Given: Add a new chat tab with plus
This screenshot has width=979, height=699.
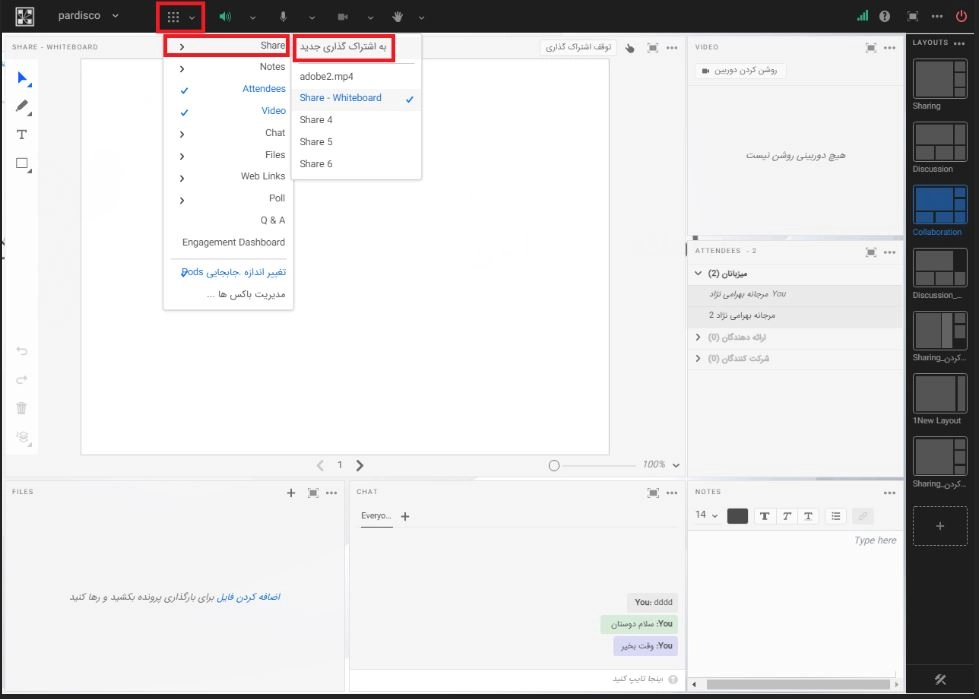Looking at the screenshot, I should 405,516.
